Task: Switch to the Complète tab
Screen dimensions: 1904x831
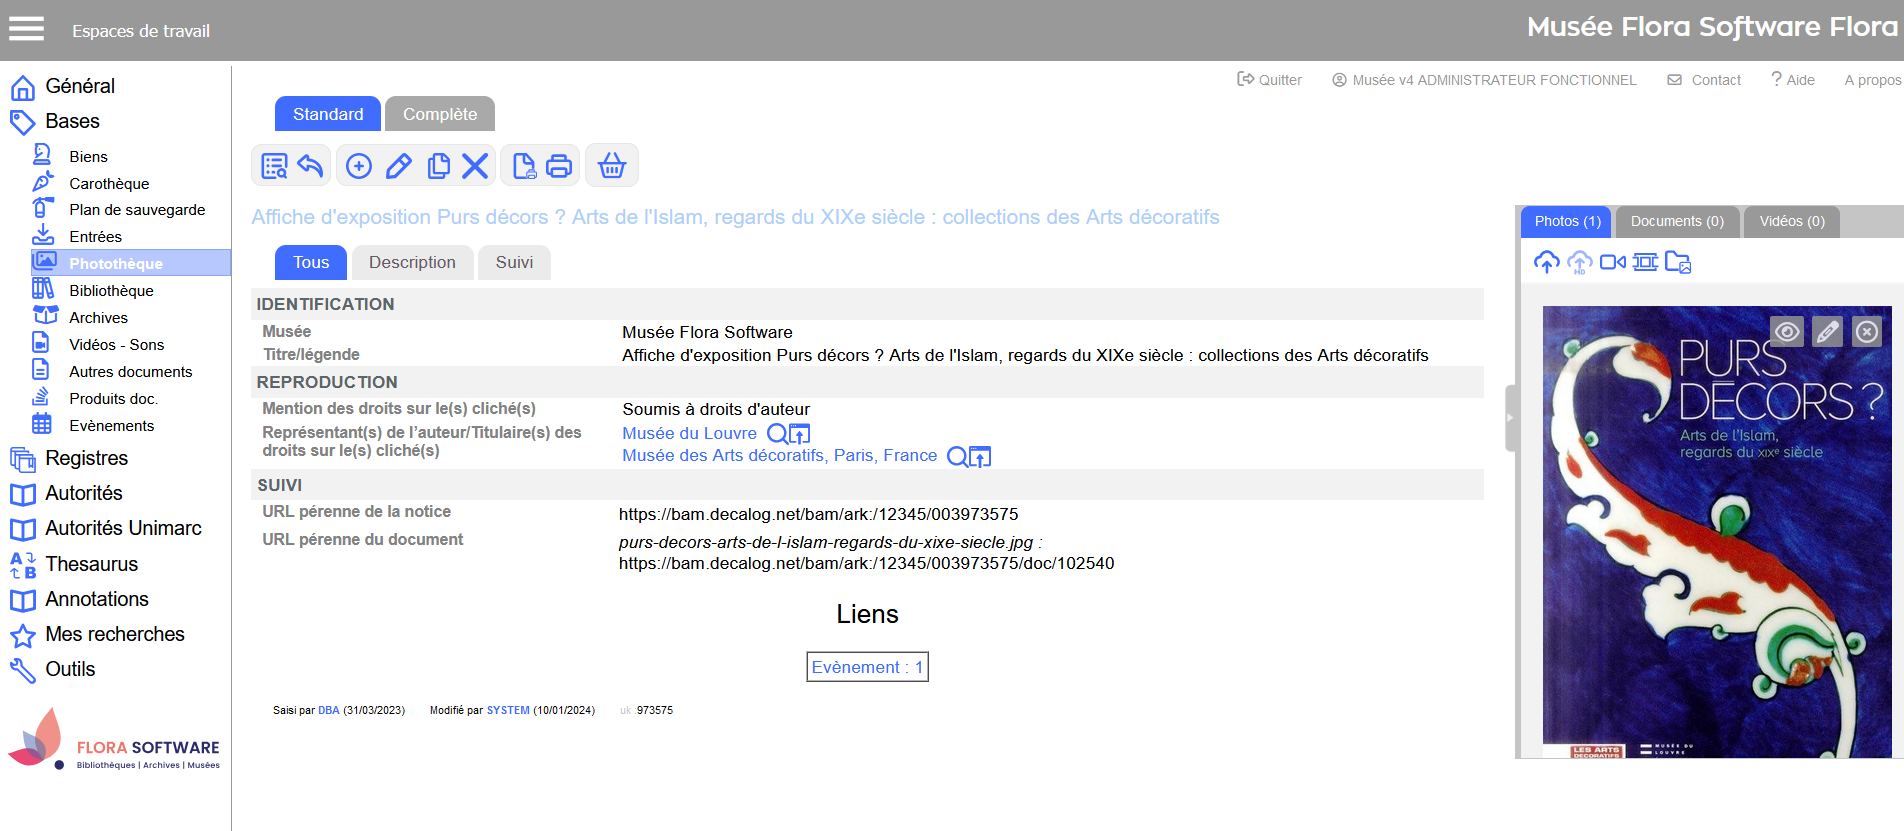Action: pos(439,114)
